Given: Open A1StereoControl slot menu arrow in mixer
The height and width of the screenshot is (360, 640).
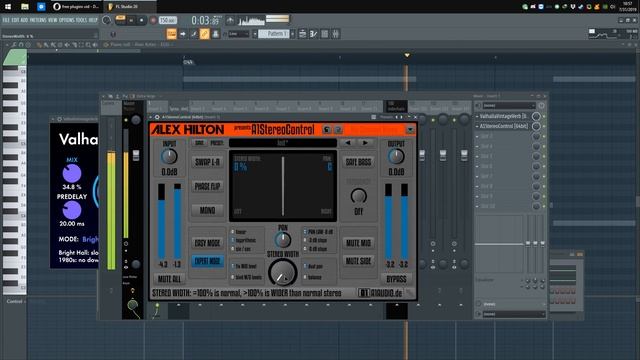Looking at the screenshot, I should 477,127.
